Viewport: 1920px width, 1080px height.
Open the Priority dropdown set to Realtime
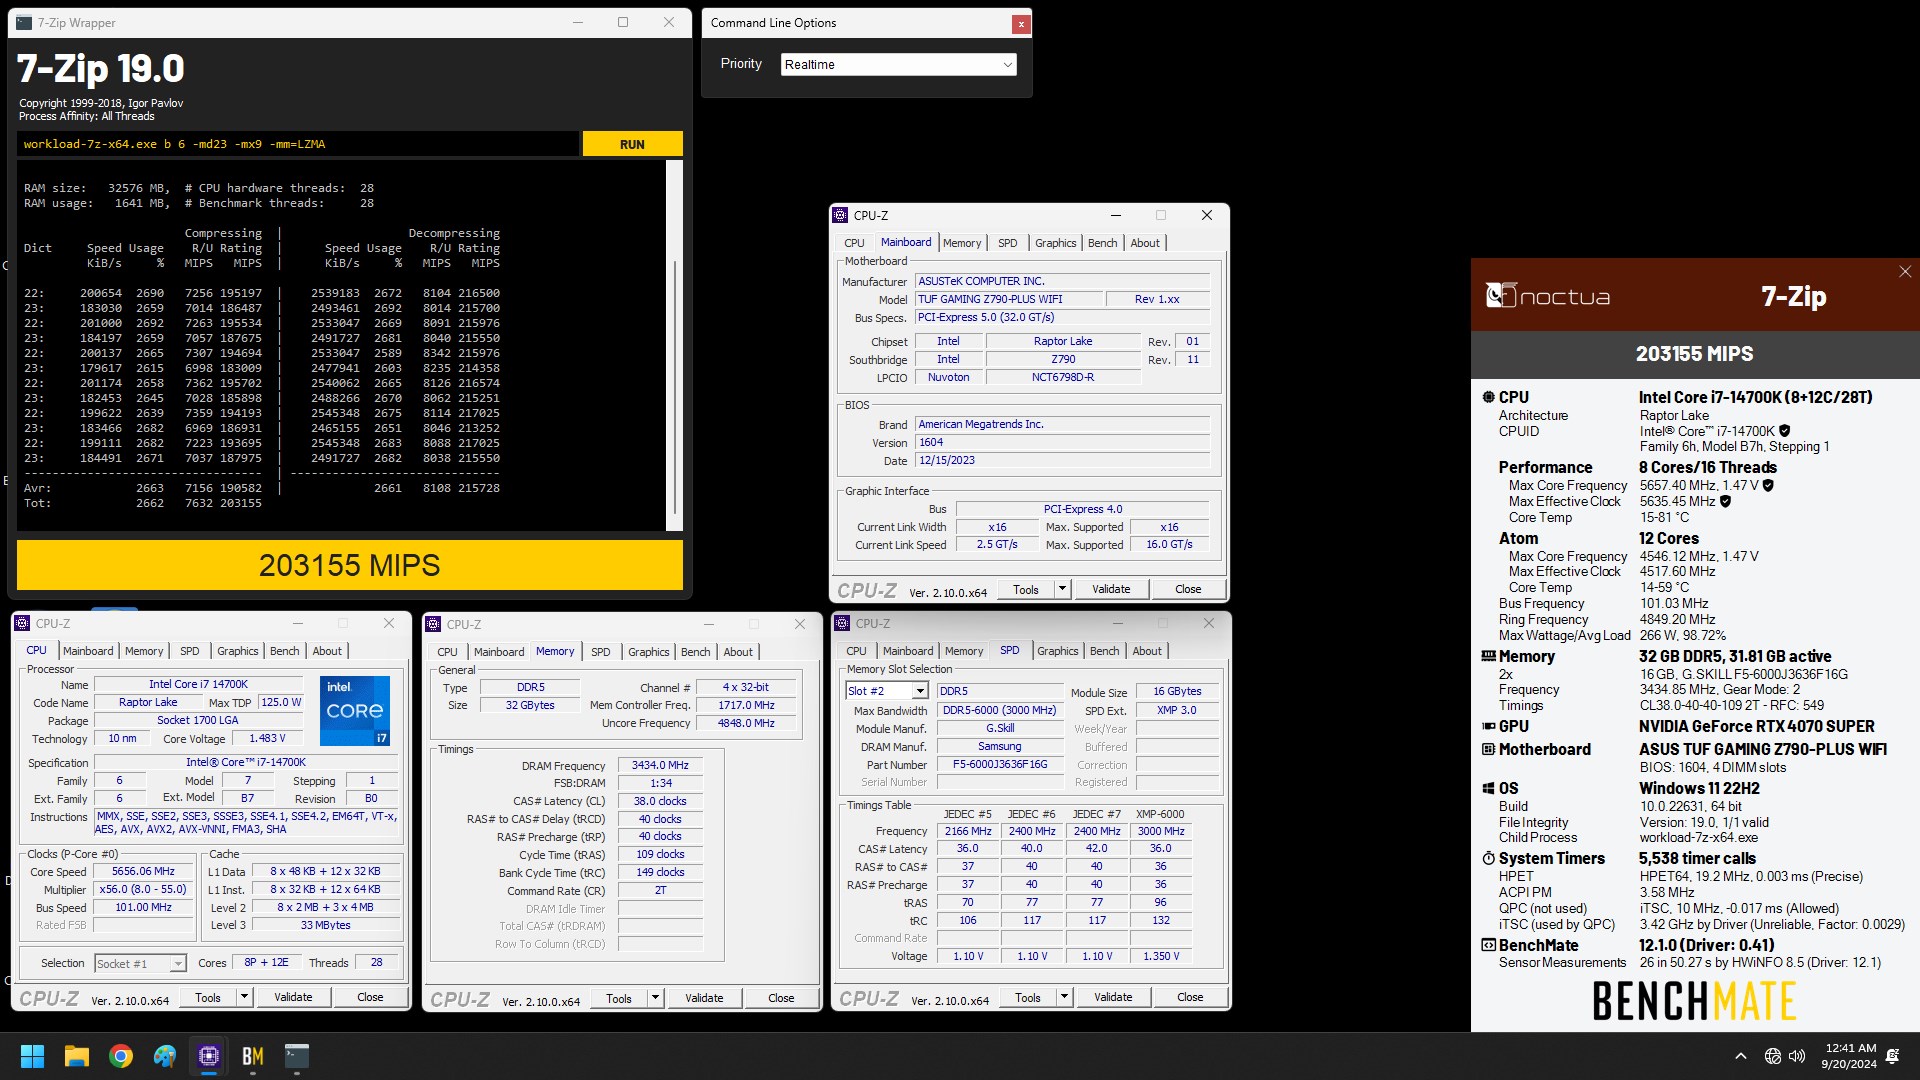tap(898, 64)
